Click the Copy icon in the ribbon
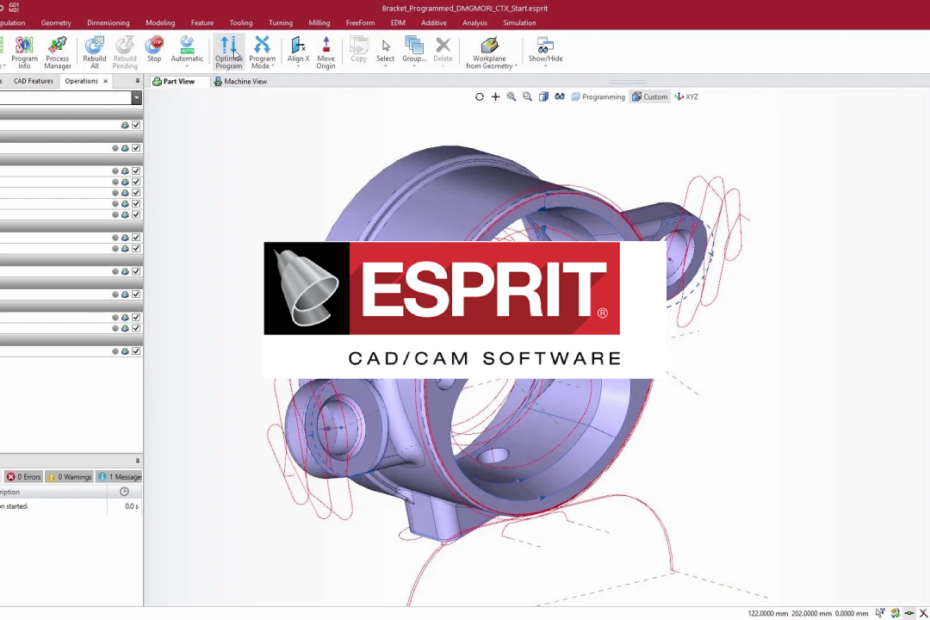This screenshot has width=930, height=620. coord(358,49)
